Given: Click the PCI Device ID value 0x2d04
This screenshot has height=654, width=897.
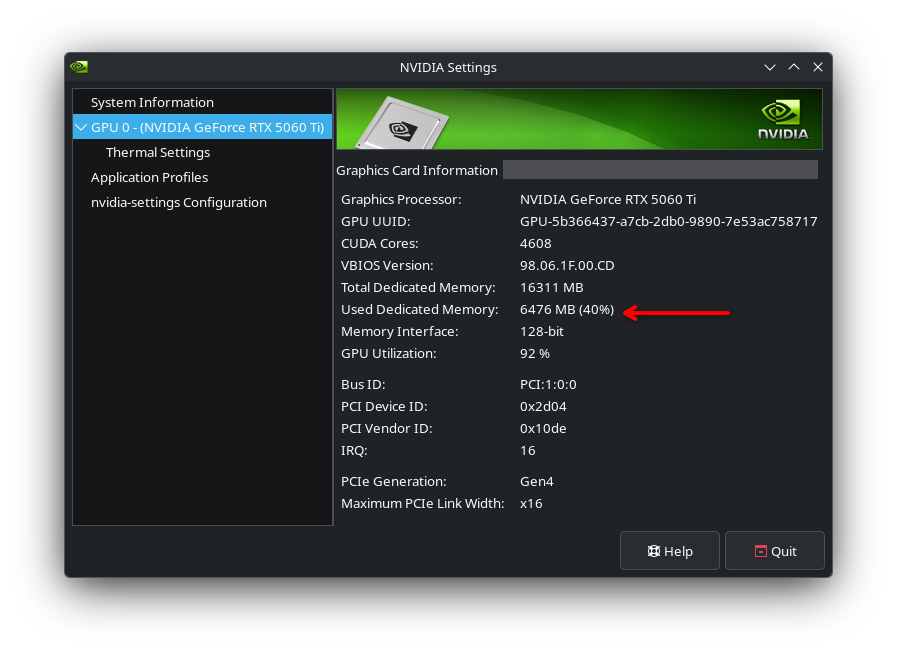Looking at the screenshot, I should click(x=543, y=407).
